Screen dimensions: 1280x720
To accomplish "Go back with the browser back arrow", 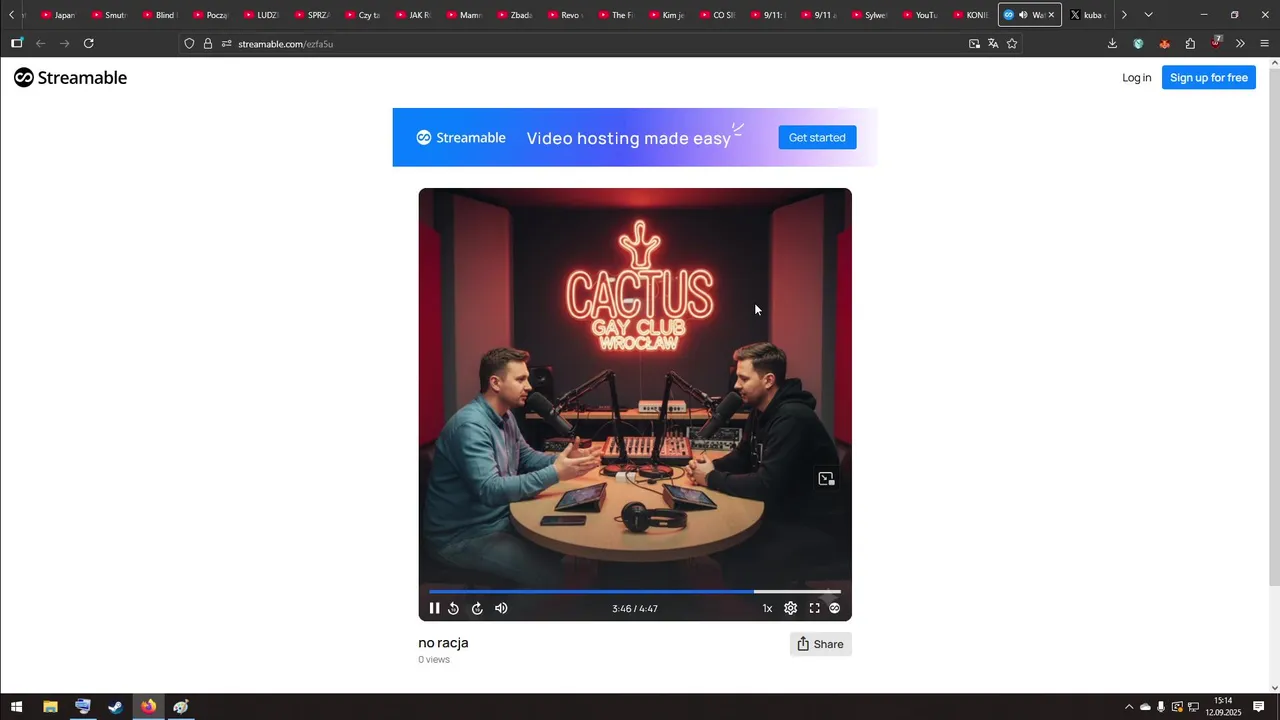I will tap(41, 43).
